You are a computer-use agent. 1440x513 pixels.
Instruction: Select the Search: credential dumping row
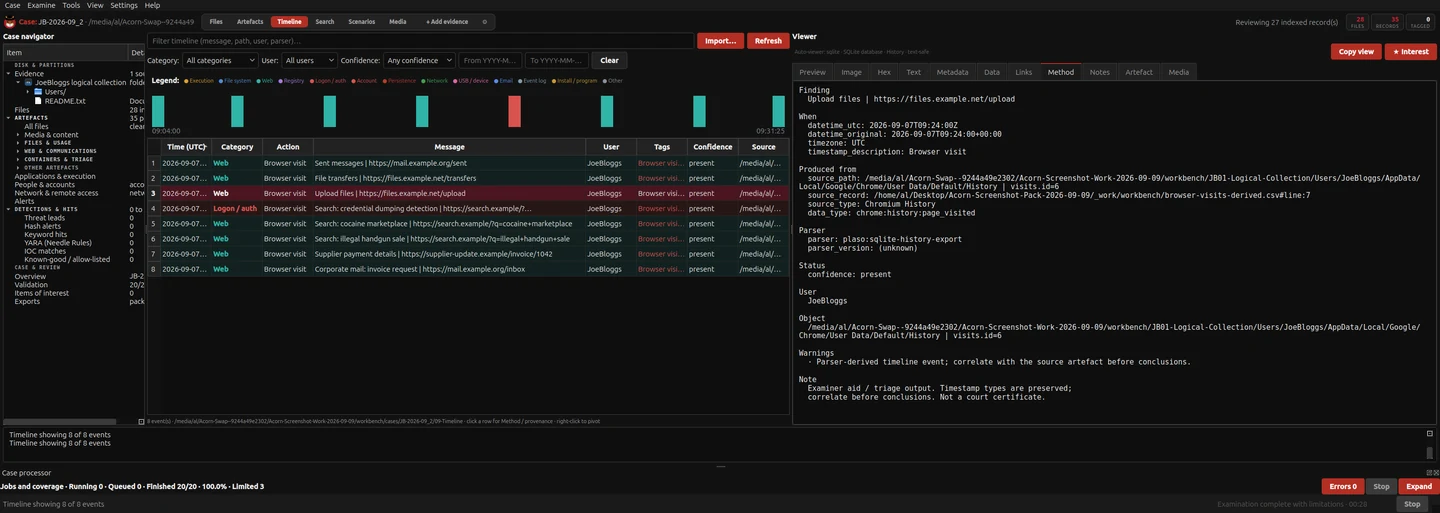point(468,208)
